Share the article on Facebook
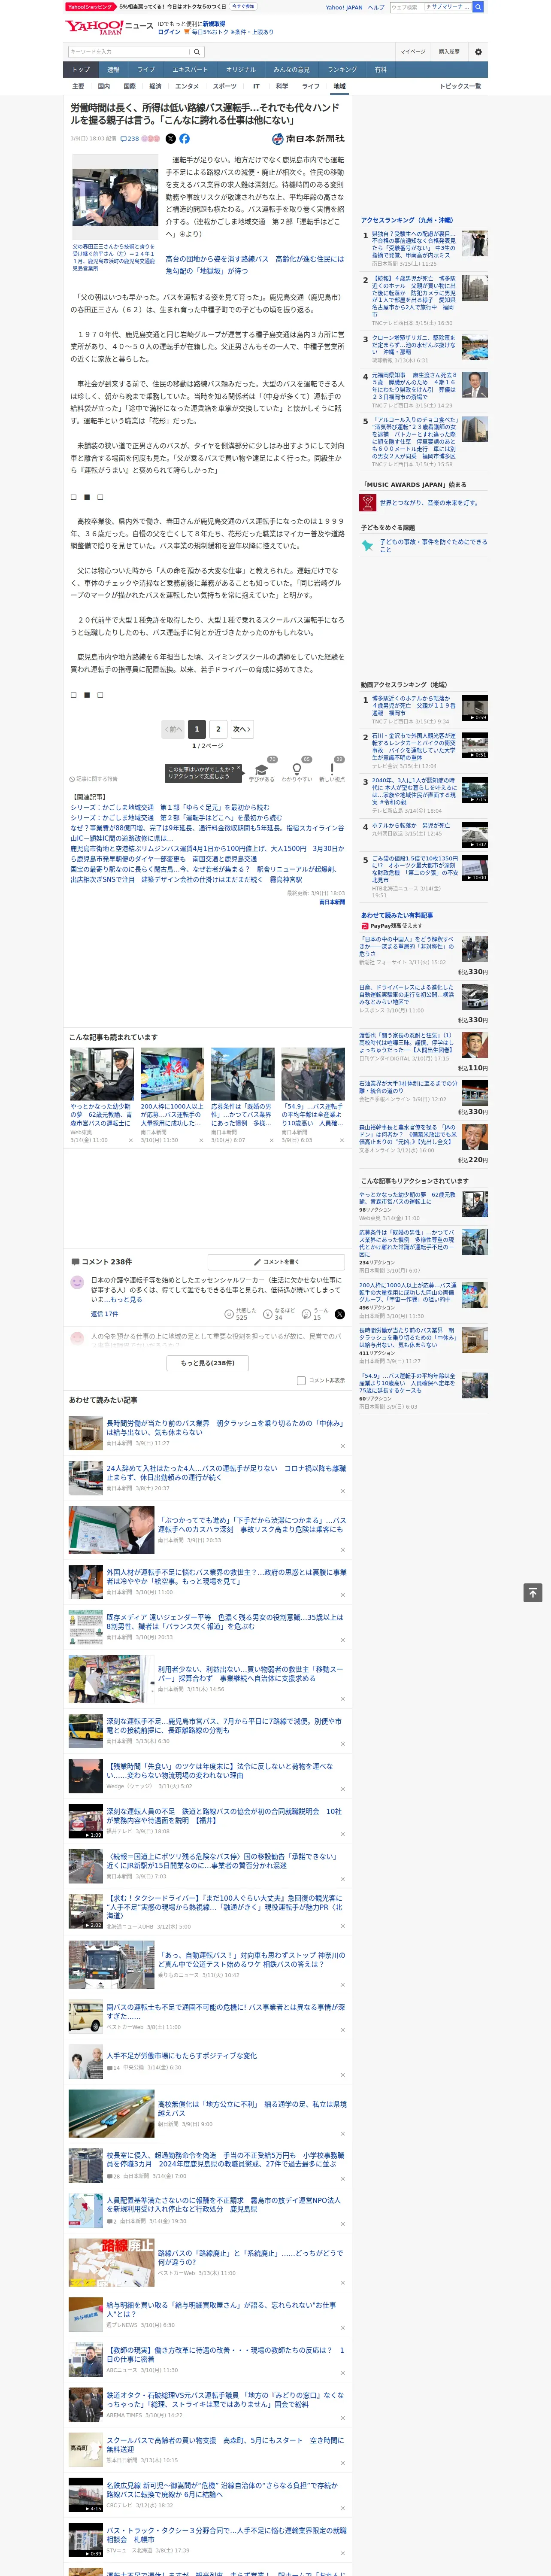The width and height of the screenshot is (551, 2576). click(184, 139)
